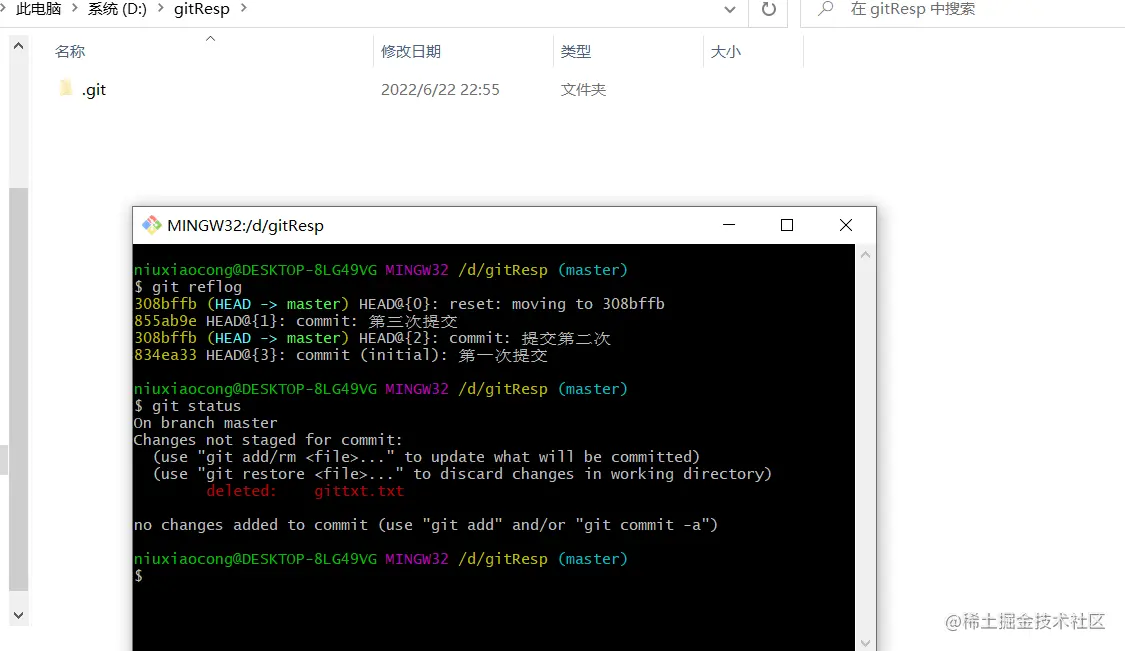Sort files by 名称 column
1125x651 pixels.
pos(70,52)
